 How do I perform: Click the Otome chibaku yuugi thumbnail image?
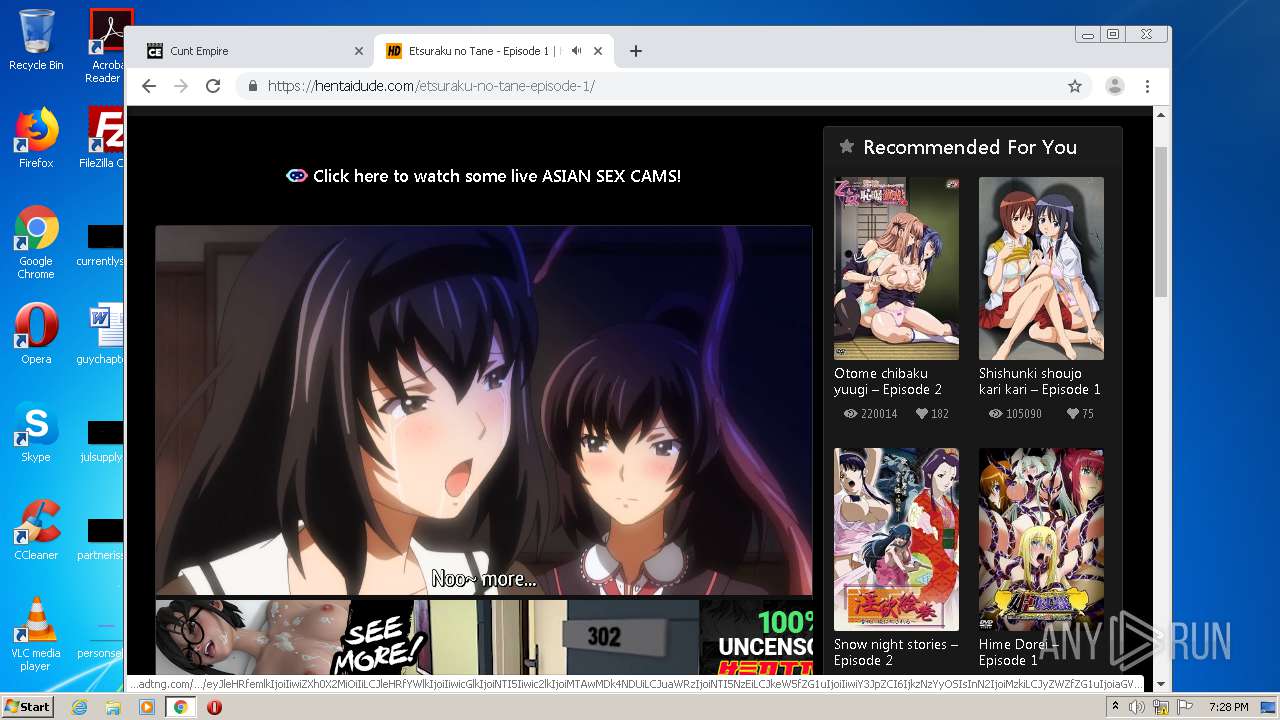click(896, 268)
